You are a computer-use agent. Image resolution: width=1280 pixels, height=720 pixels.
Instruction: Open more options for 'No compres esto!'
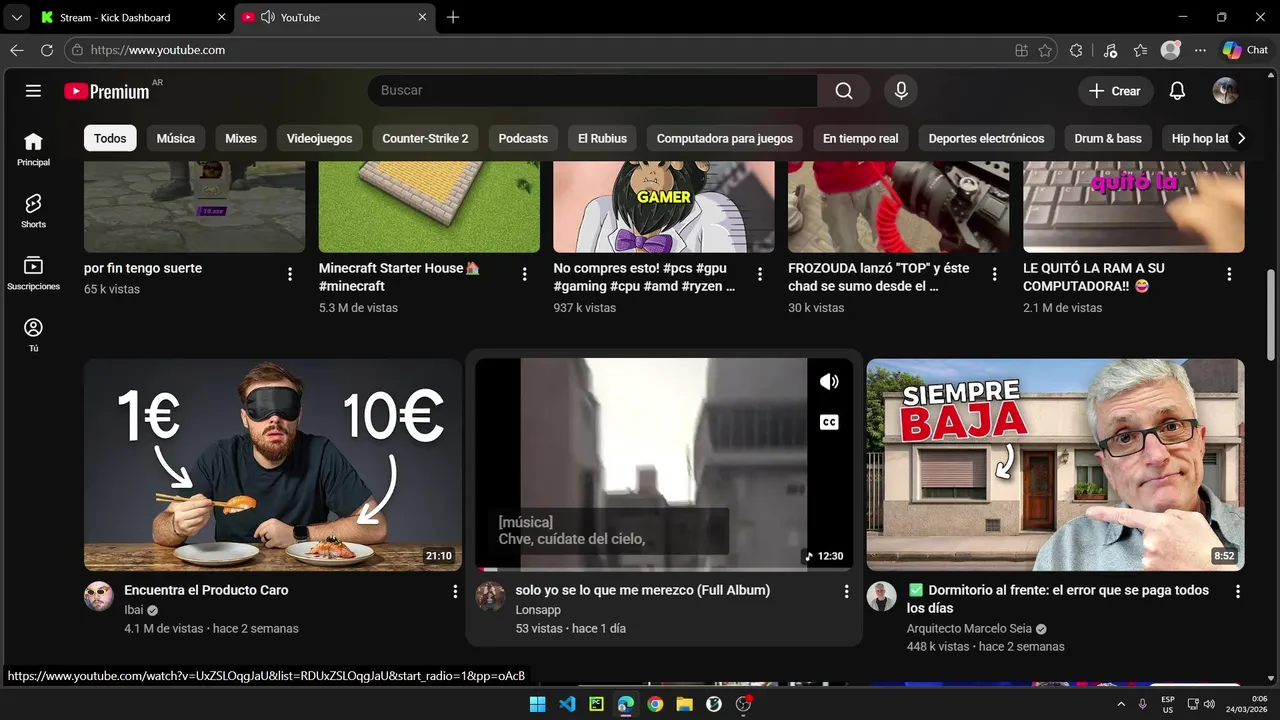pos(760,274)
